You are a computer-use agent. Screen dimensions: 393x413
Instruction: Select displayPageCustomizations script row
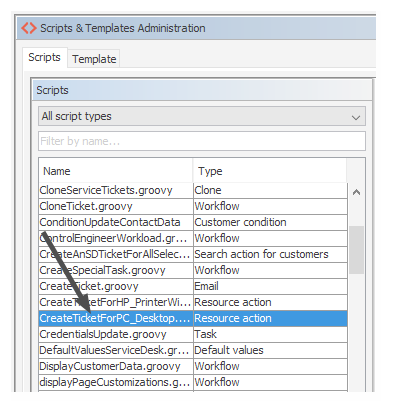pyautogui.click(x=193, y=382)
